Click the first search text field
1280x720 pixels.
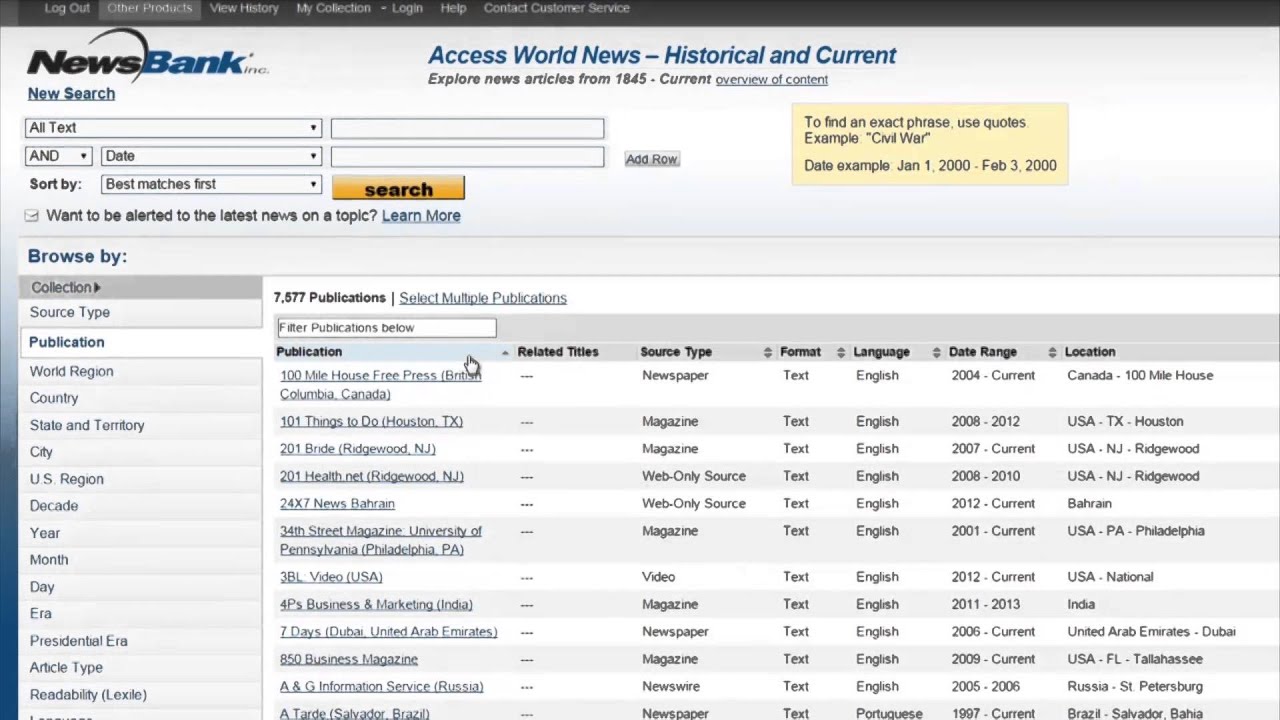point(467,128)
